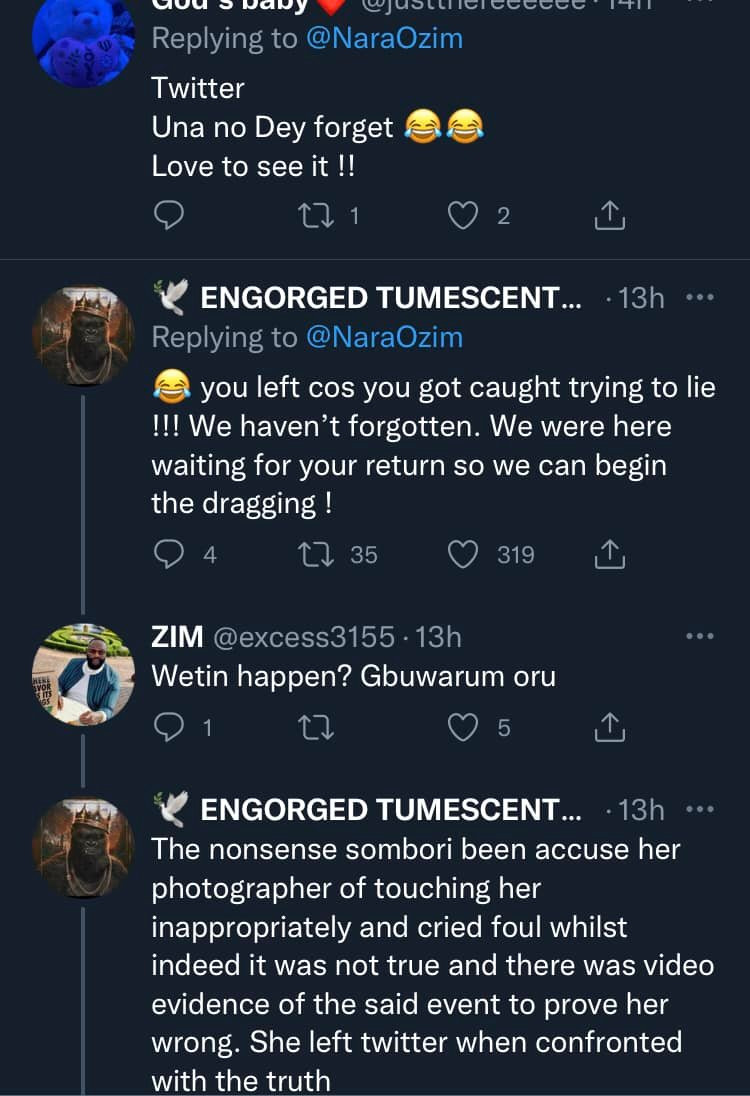Share ZIM's "Gbuwarum oru" tweet

coord(610,729)
